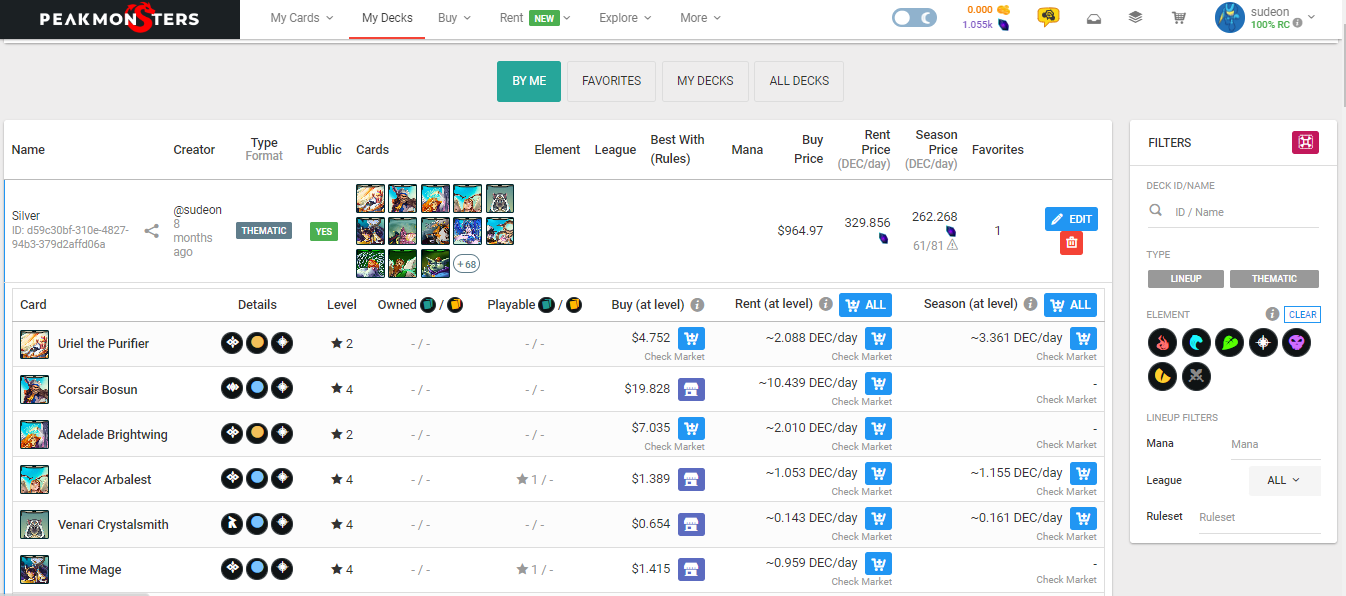Delete the Silver deck with trash icon

(1072, 242)
